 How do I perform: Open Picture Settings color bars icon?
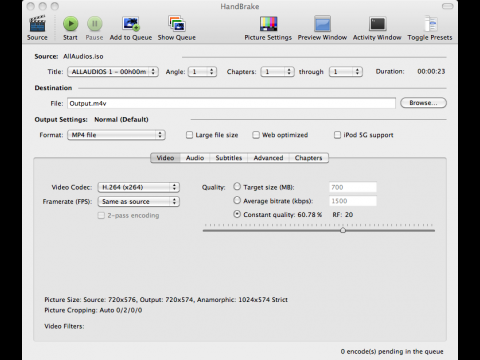point(268,24)
